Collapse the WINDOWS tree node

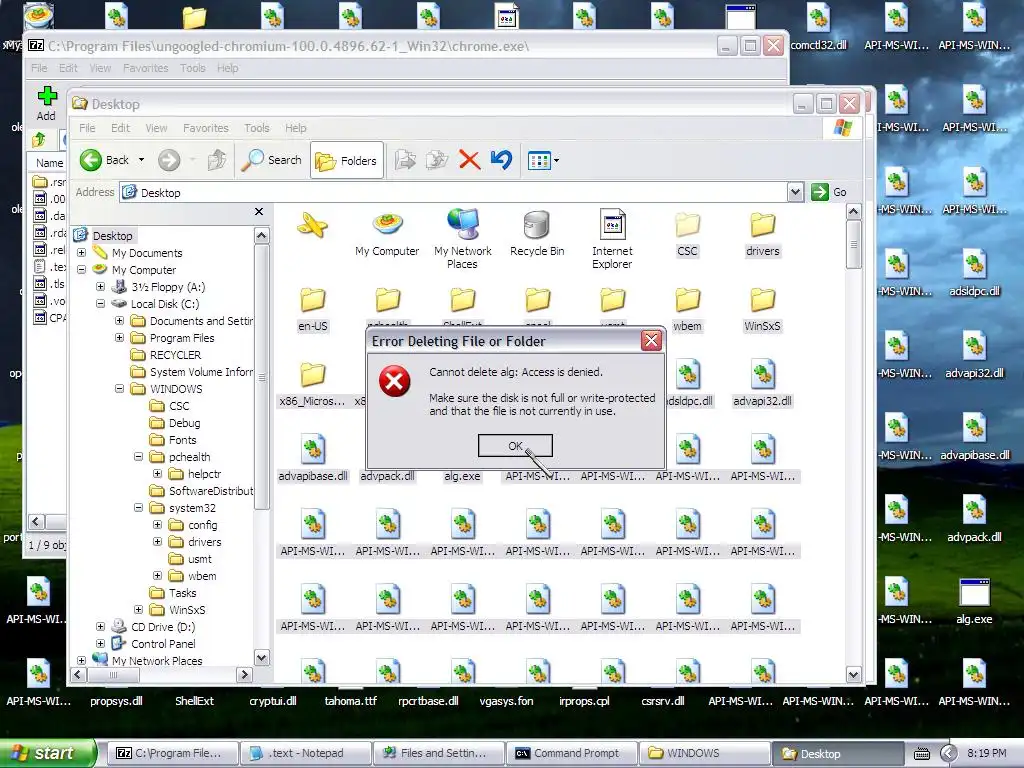click(x=120, y=389)
